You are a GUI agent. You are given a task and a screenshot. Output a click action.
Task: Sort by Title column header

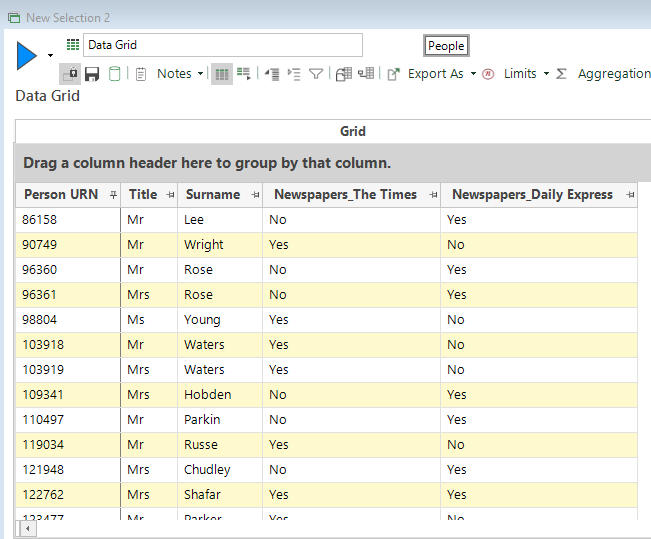(143, 194)
